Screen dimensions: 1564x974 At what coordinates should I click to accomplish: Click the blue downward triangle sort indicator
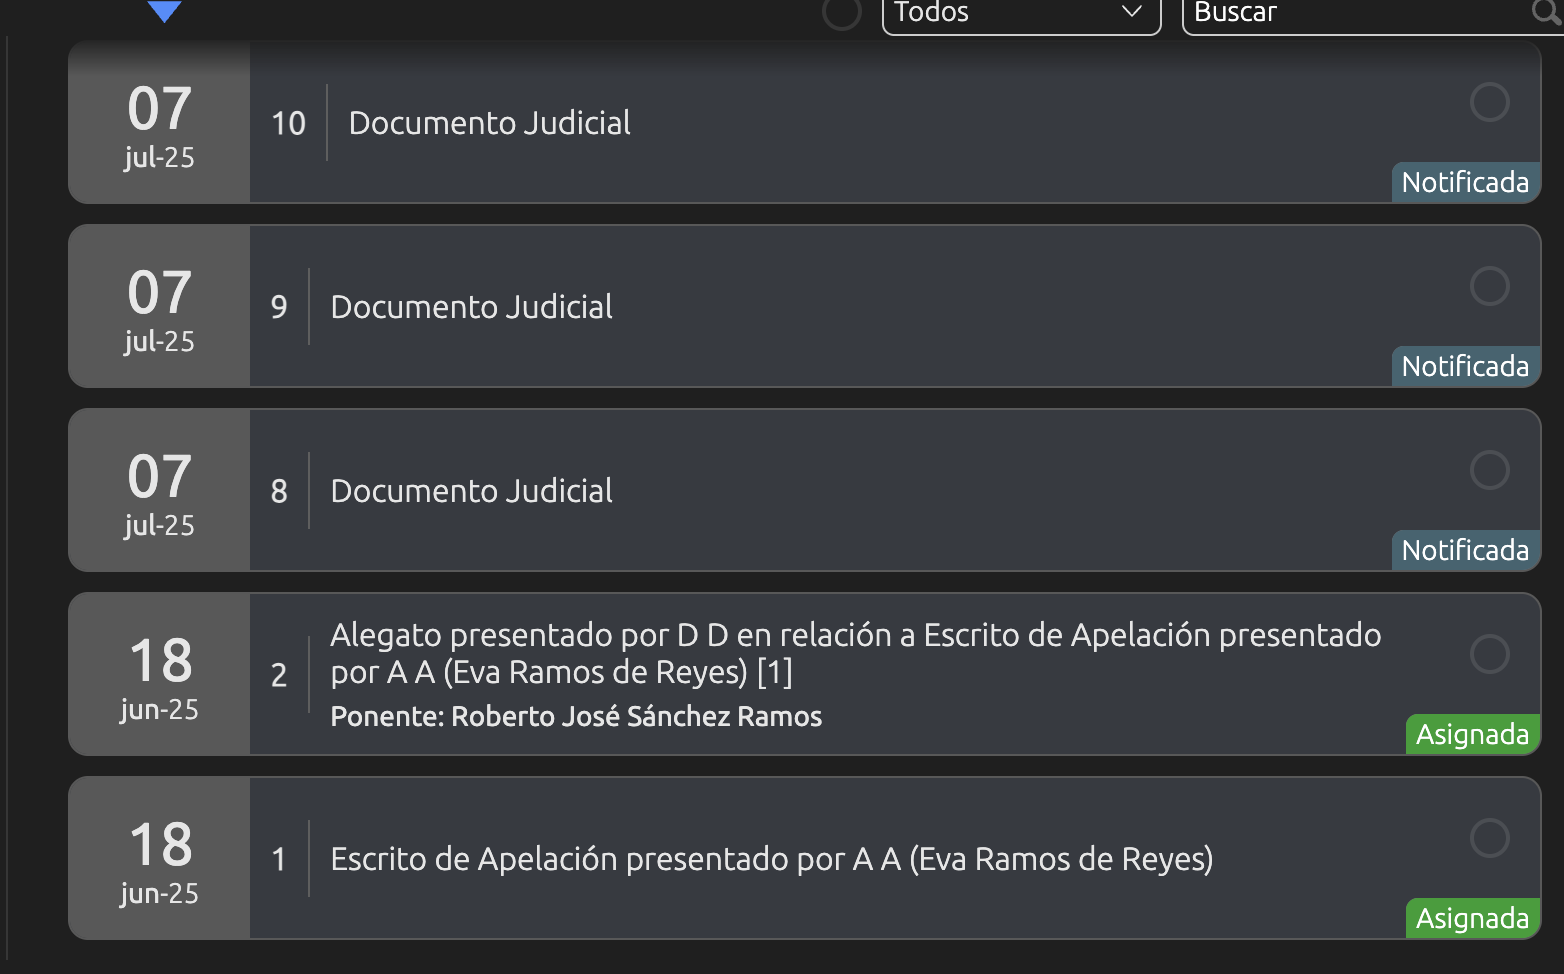pyautogui.click(x=164, y=11)
